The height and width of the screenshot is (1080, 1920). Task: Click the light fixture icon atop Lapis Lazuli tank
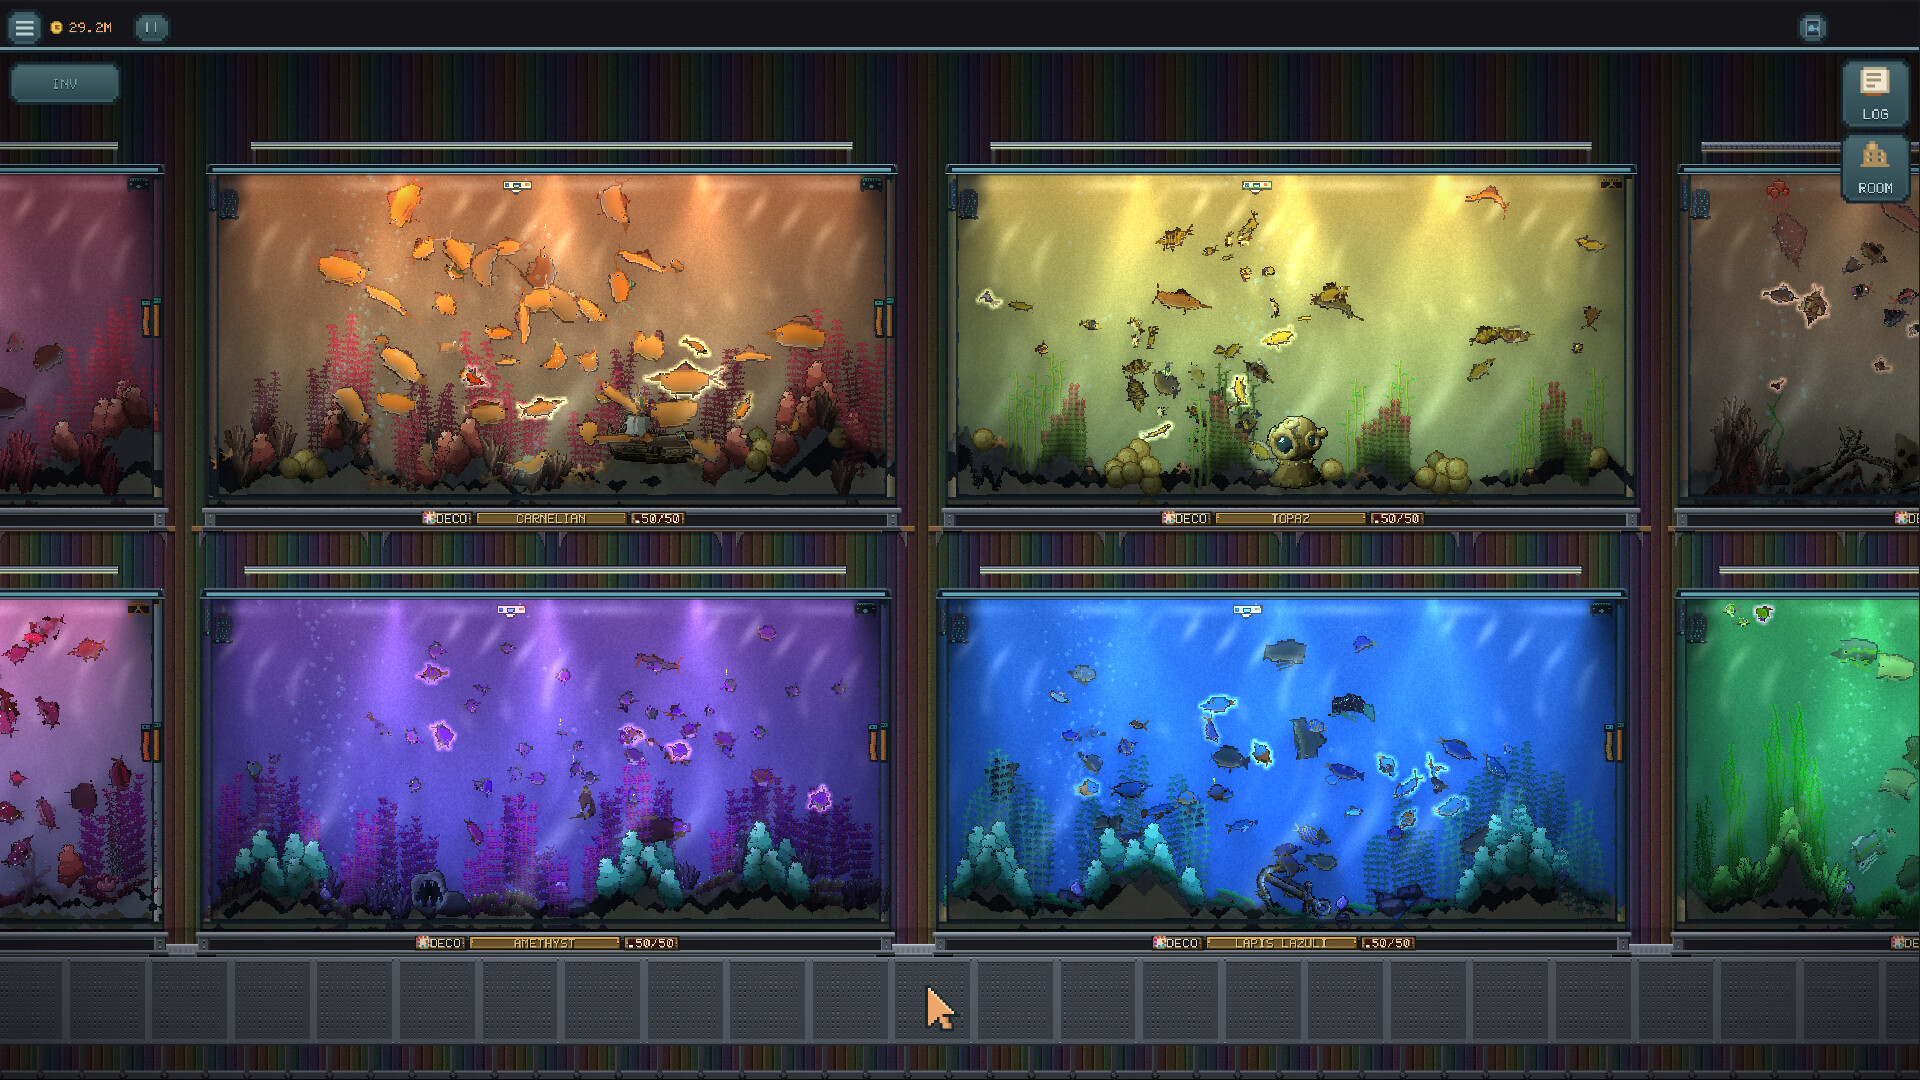coord(1247,610)
